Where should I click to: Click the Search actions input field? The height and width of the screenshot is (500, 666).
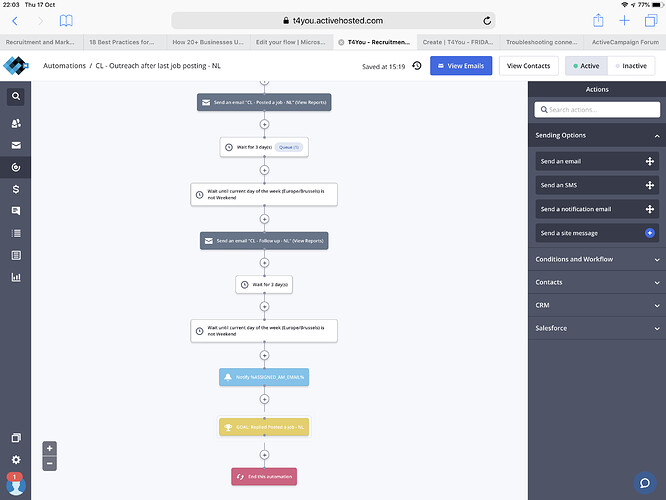(596, 110)
